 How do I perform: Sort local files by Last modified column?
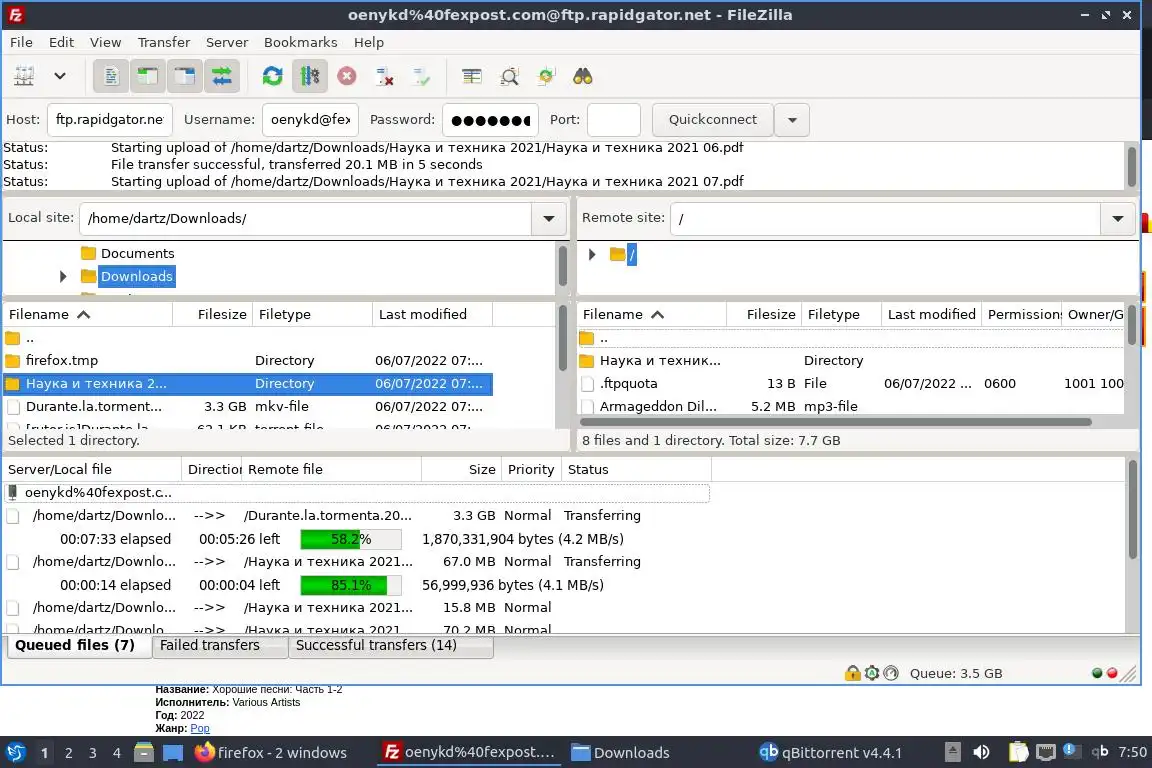(x=432, y=314)
